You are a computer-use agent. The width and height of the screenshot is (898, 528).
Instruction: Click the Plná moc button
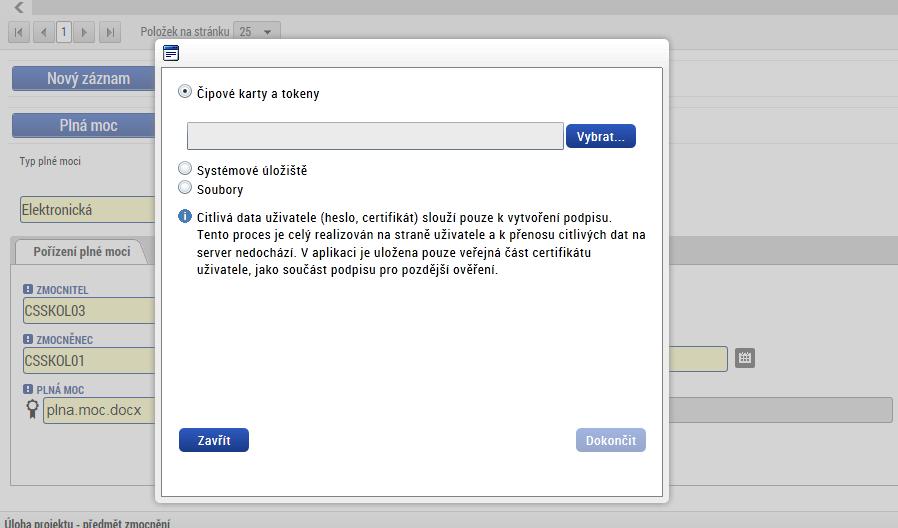[x=84, y=125]
